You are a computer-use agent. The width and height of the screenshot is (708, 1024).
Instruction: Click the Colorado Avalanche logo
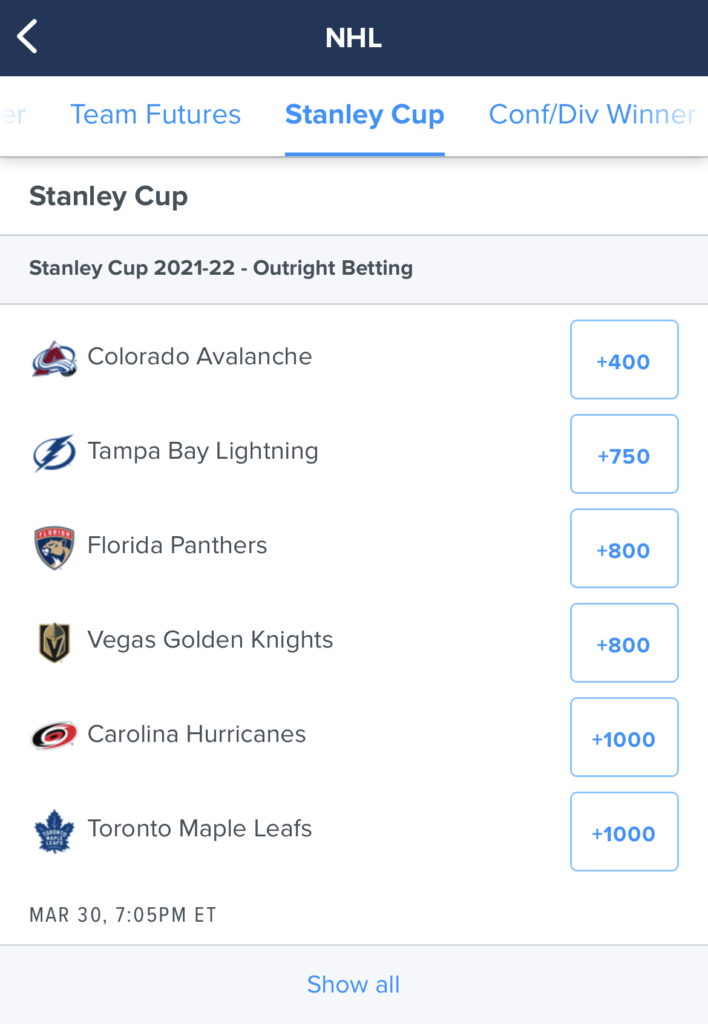pyautogui.click(x=54, y=359)
